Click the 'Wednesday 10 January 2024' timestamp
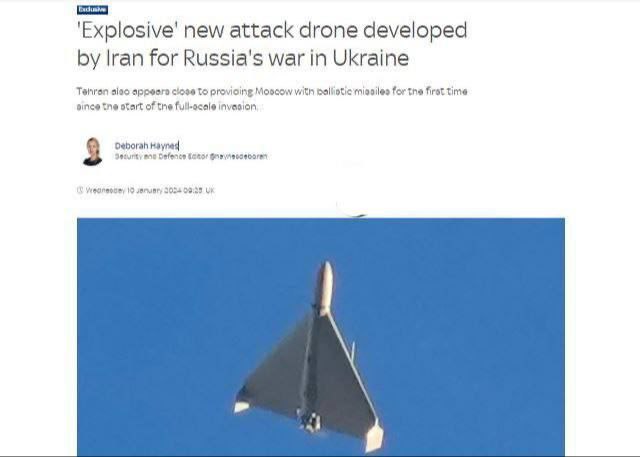This screenshot has width=640, height=457. (133, 190)
